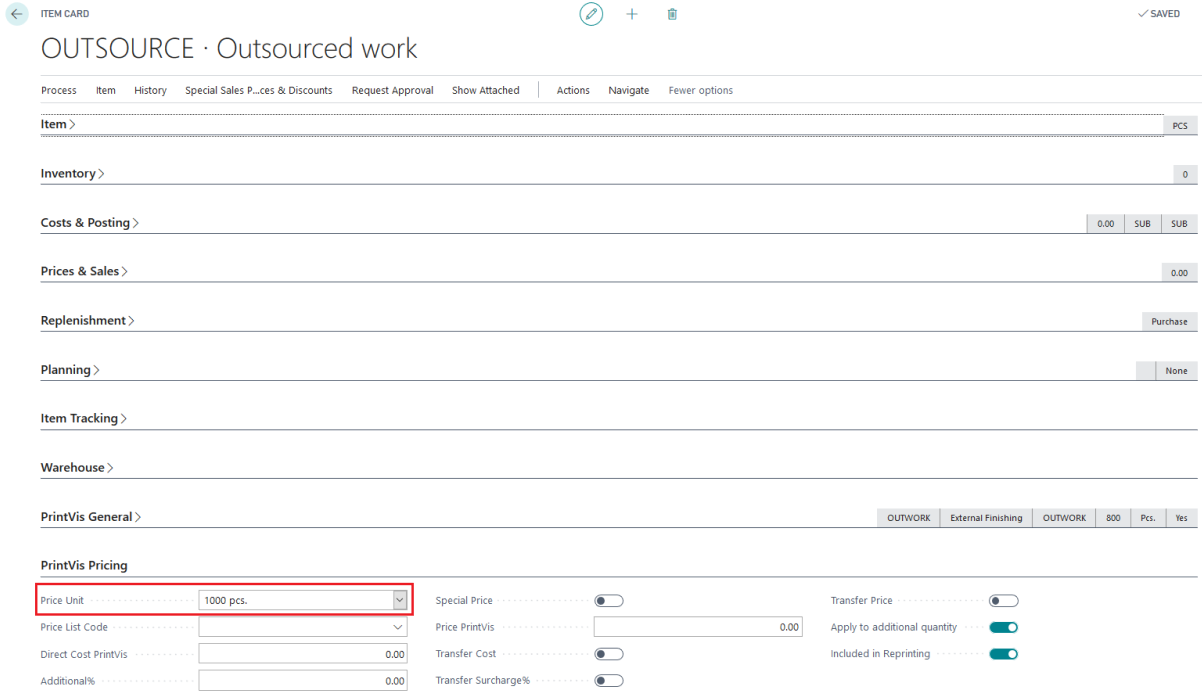This screenshot has width=1202, height=699.
Task: Expand the Item section
Action: point(58,125)
